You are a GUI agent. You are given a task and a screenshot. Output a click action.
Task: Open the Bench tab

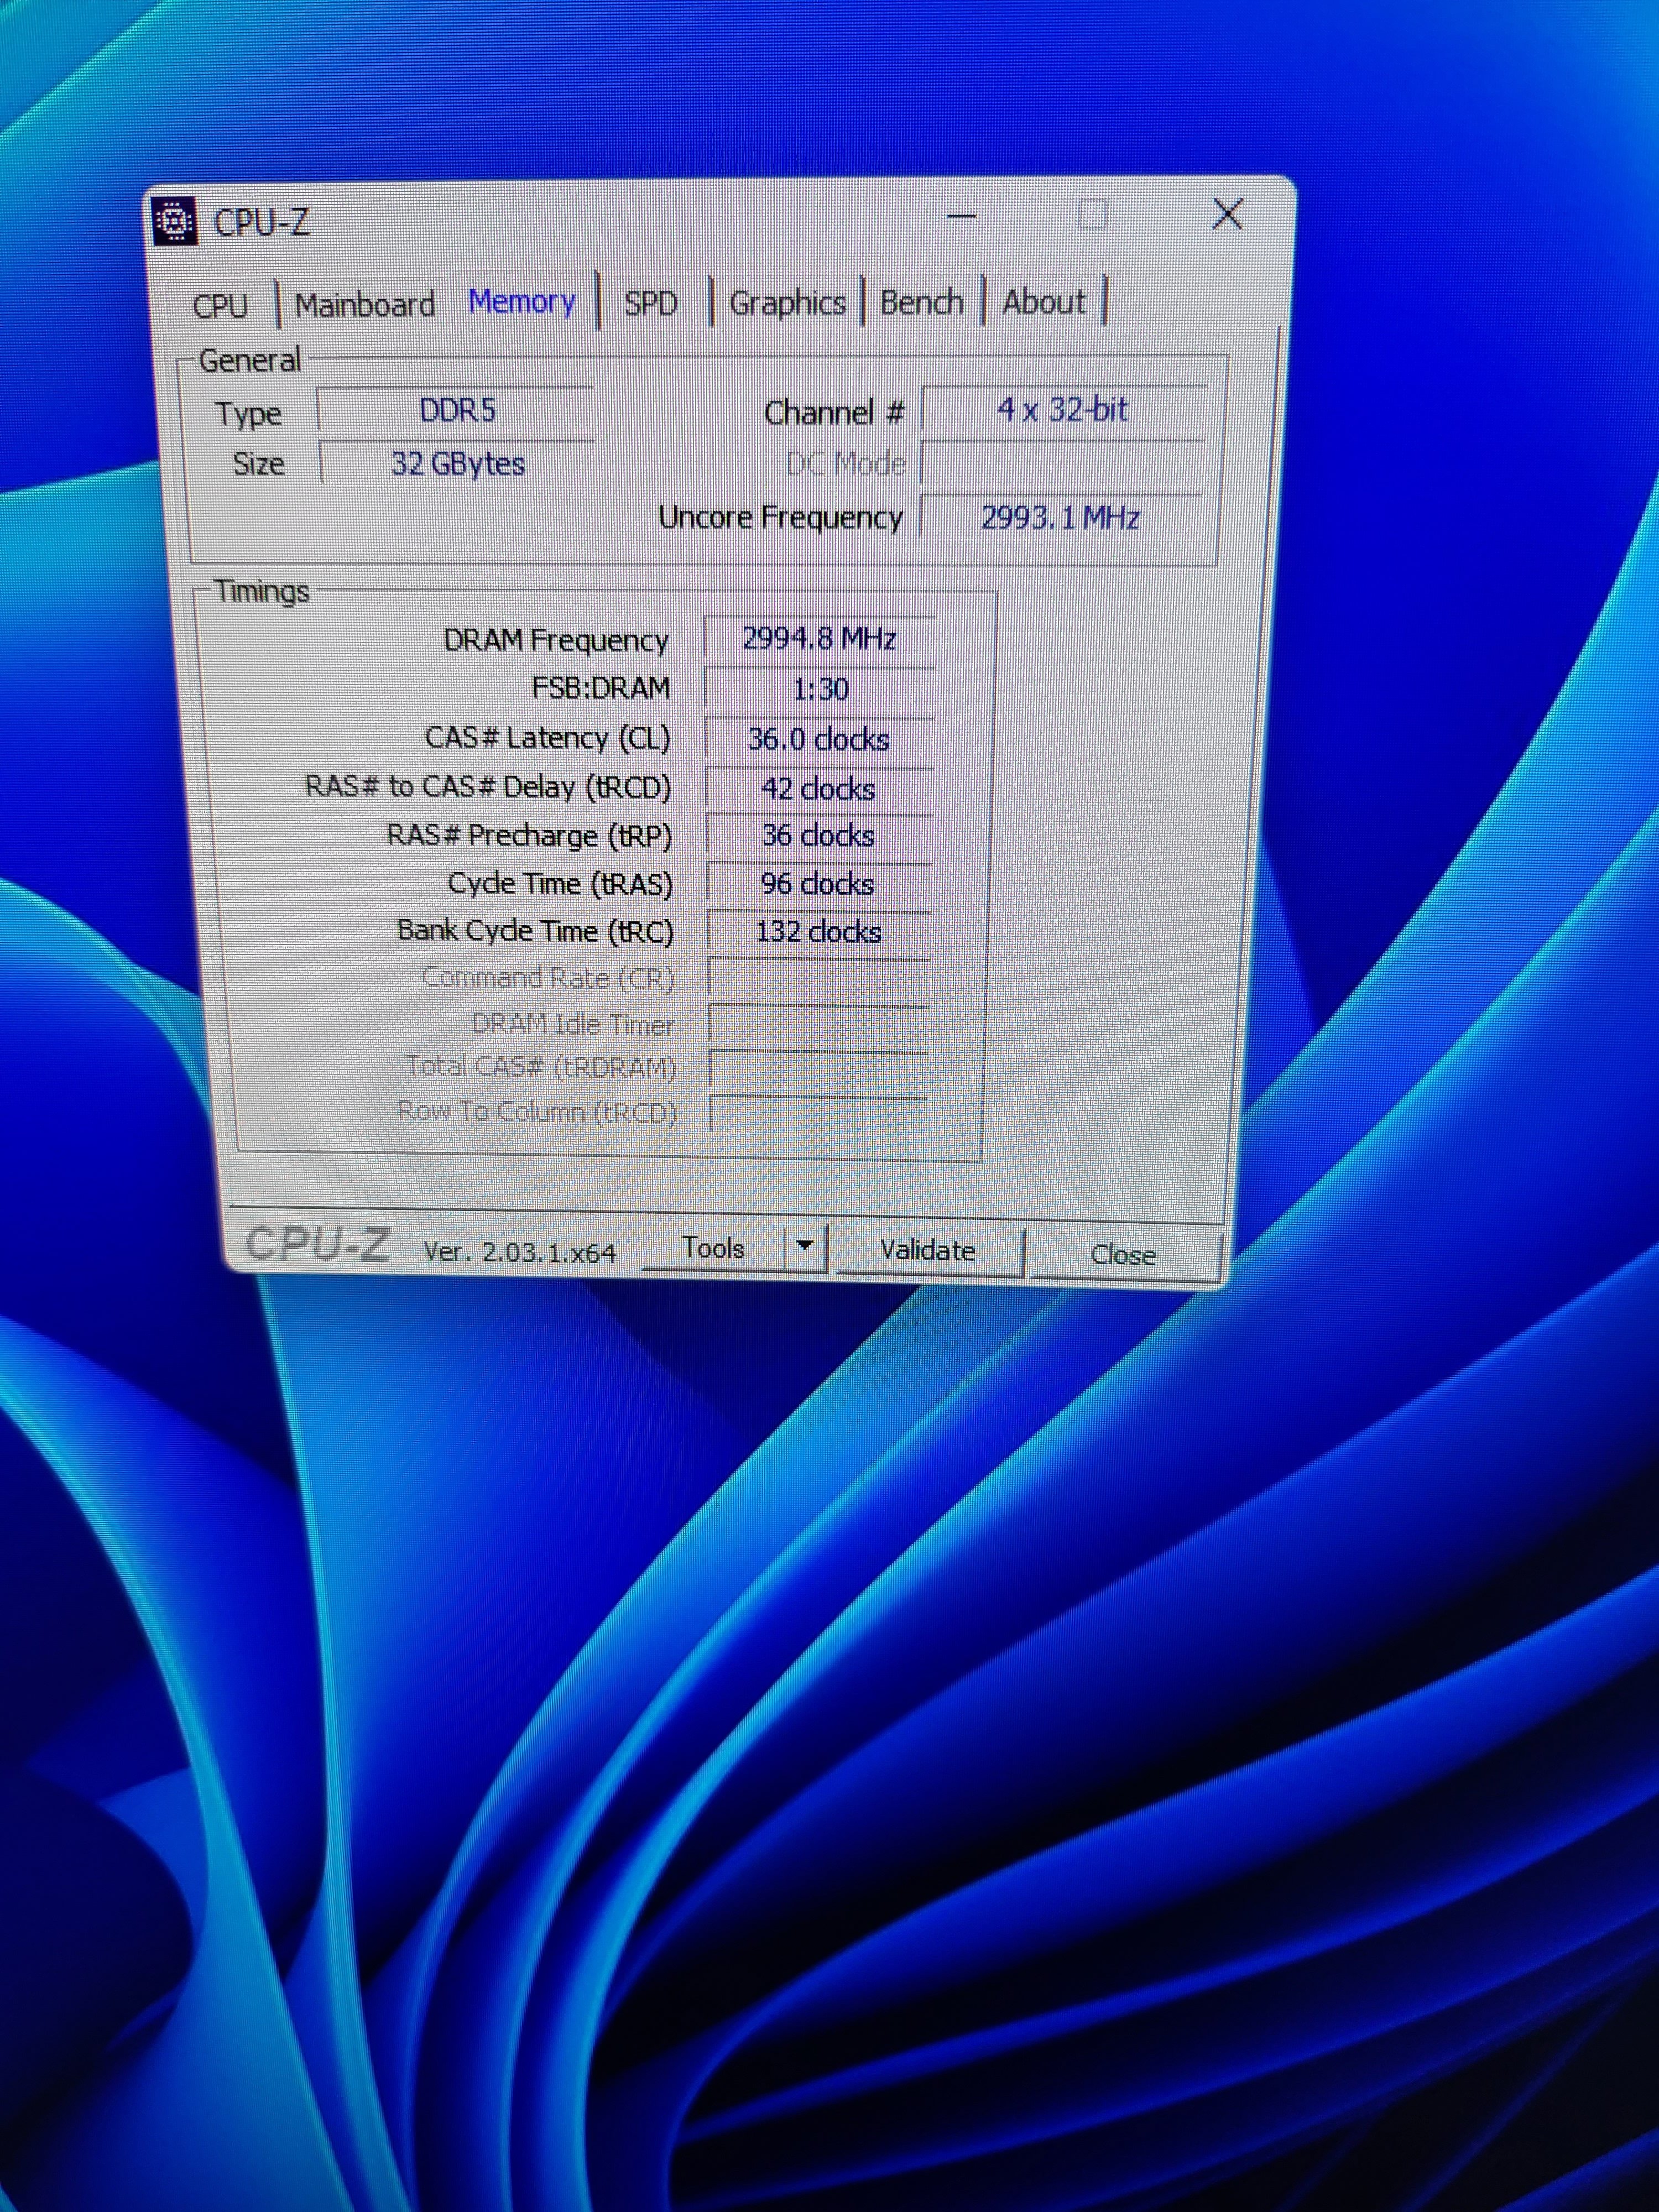(921, 302)
